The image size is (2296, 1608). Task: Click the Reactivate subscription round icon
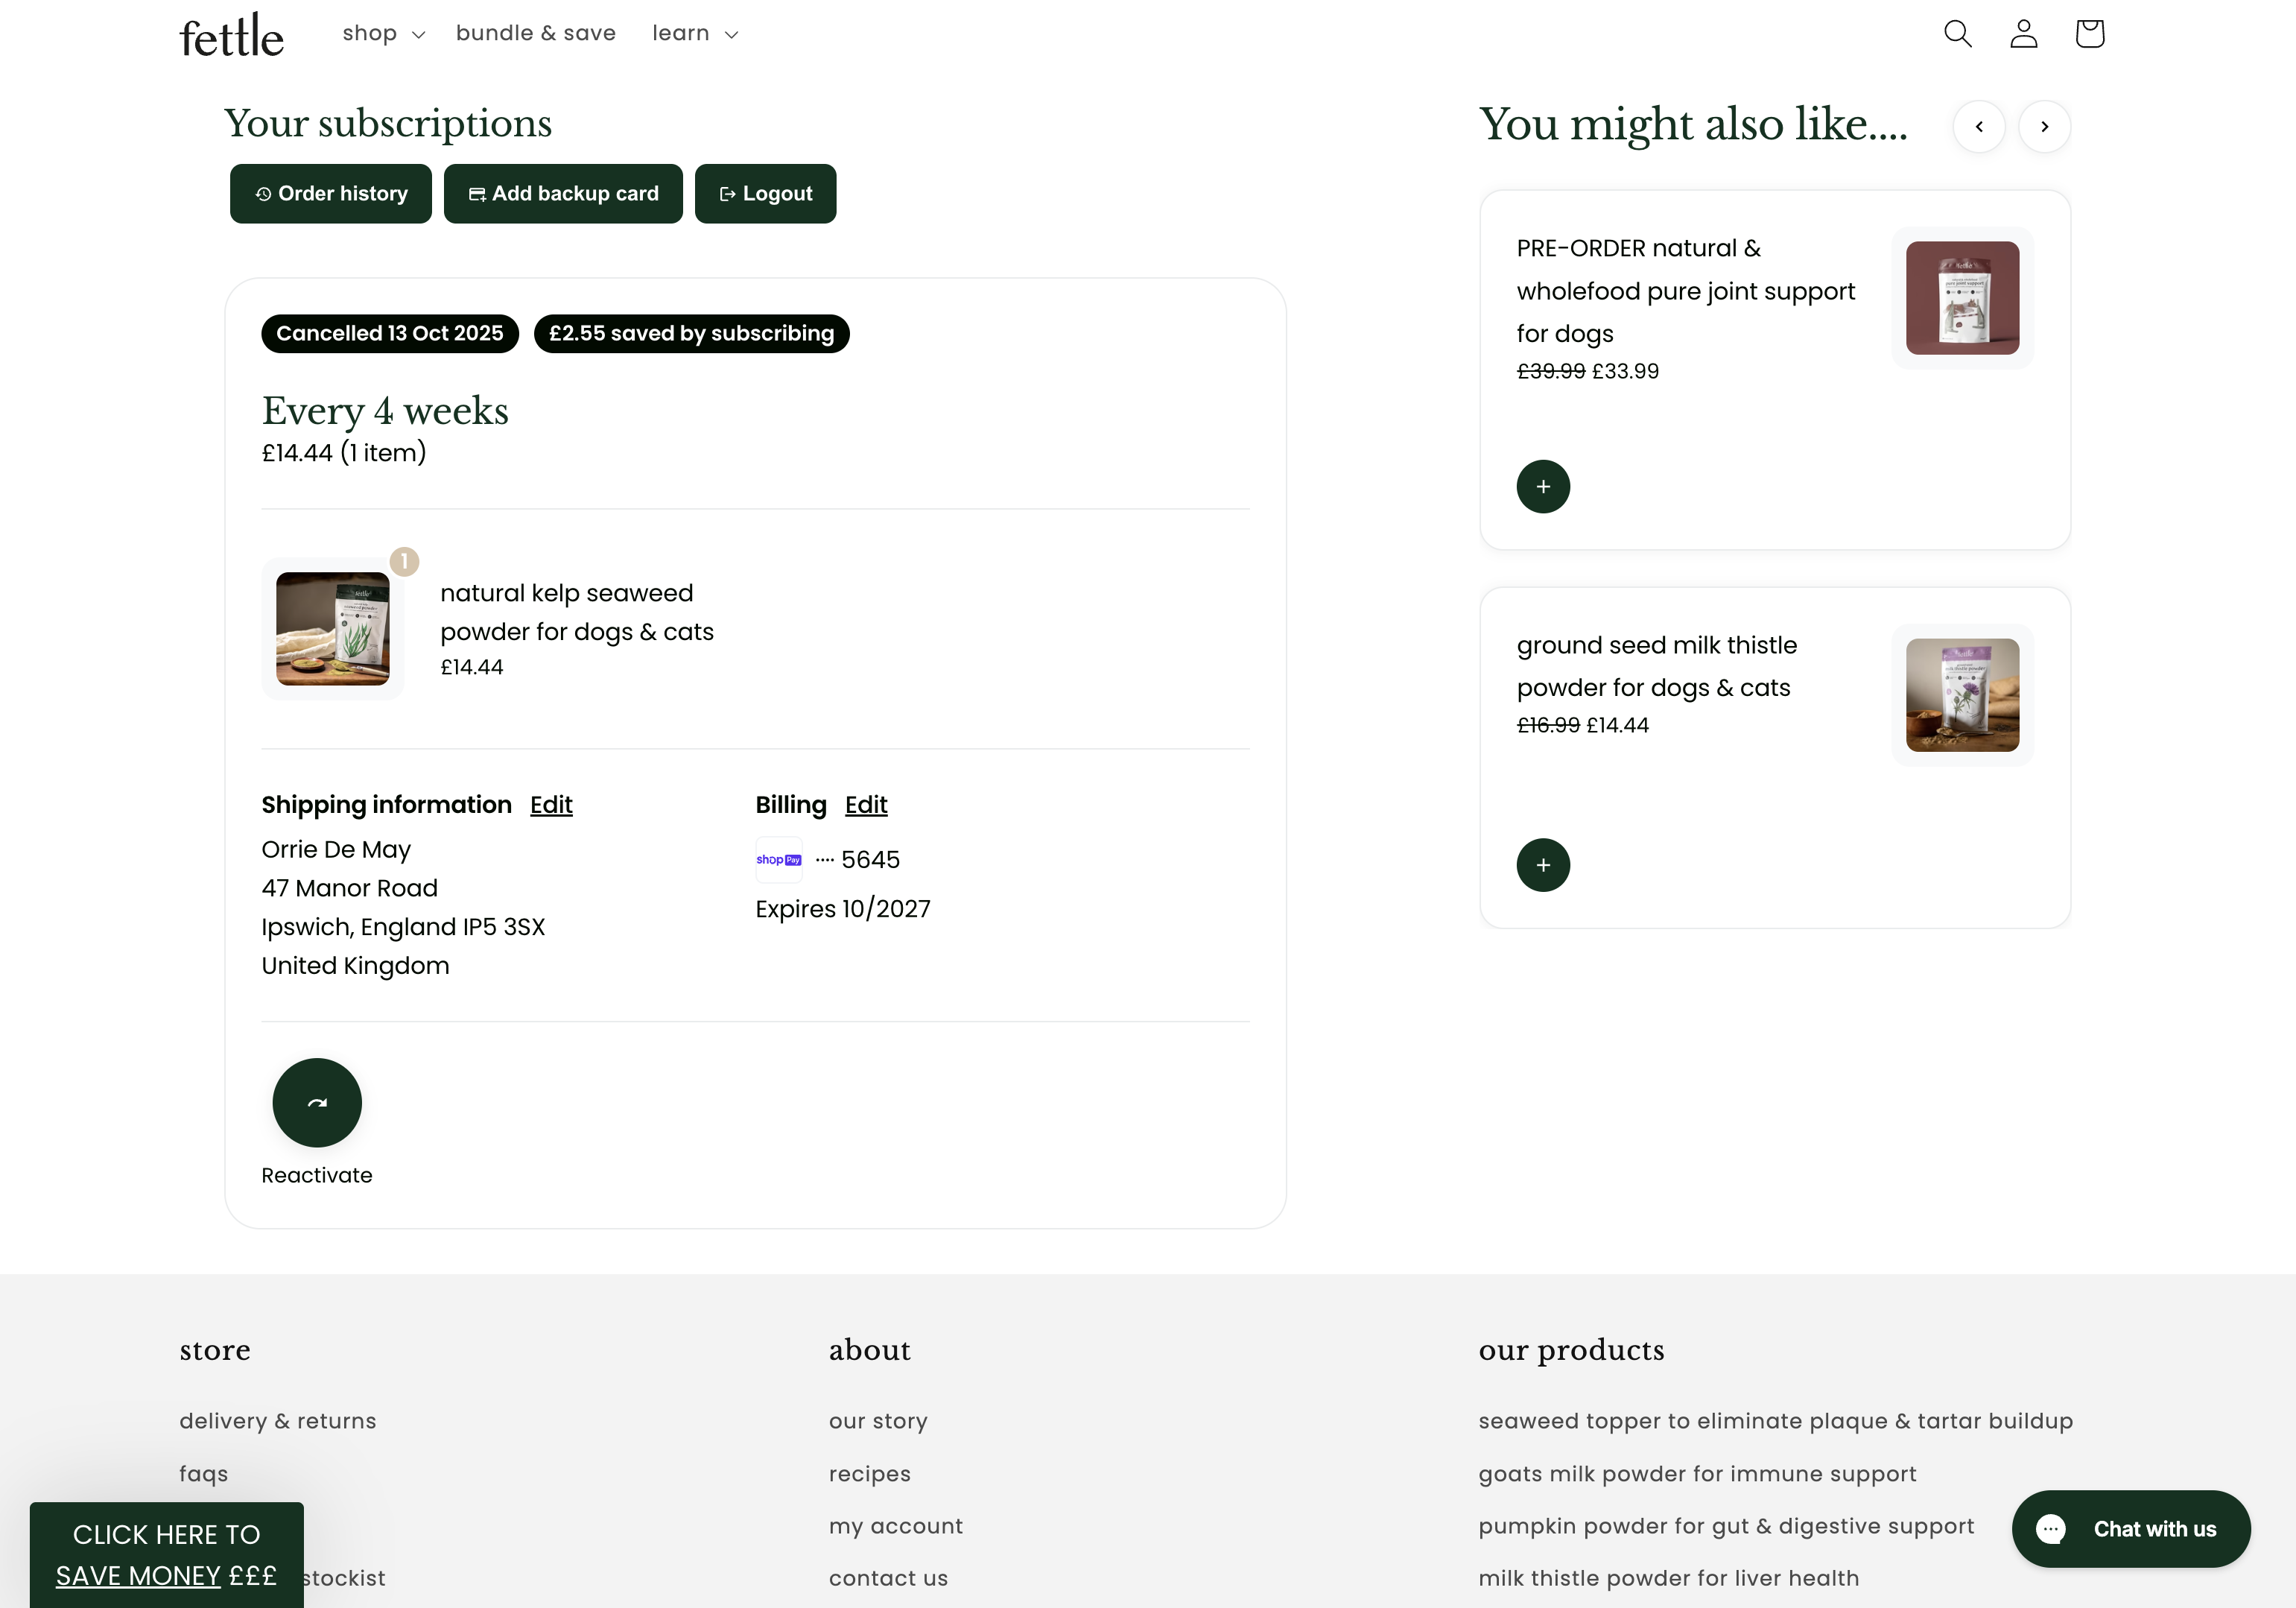tap(317, 1102)
